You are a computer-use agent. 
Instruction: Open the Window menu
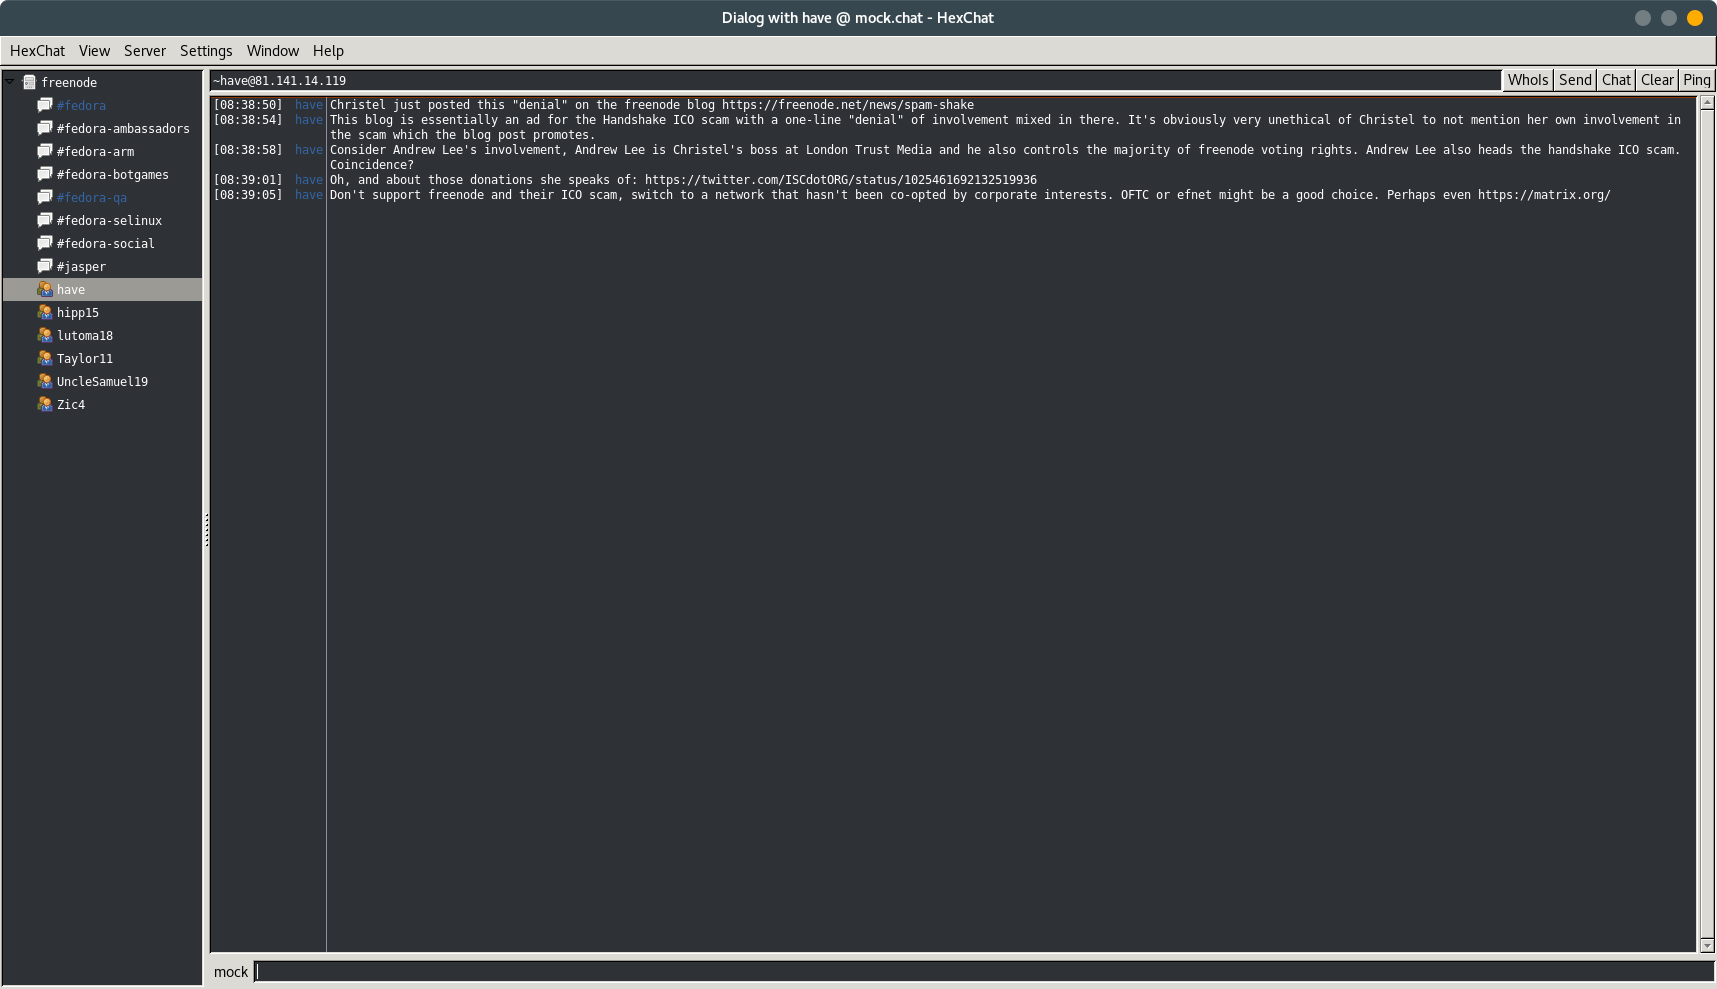[x=273, y=51]
